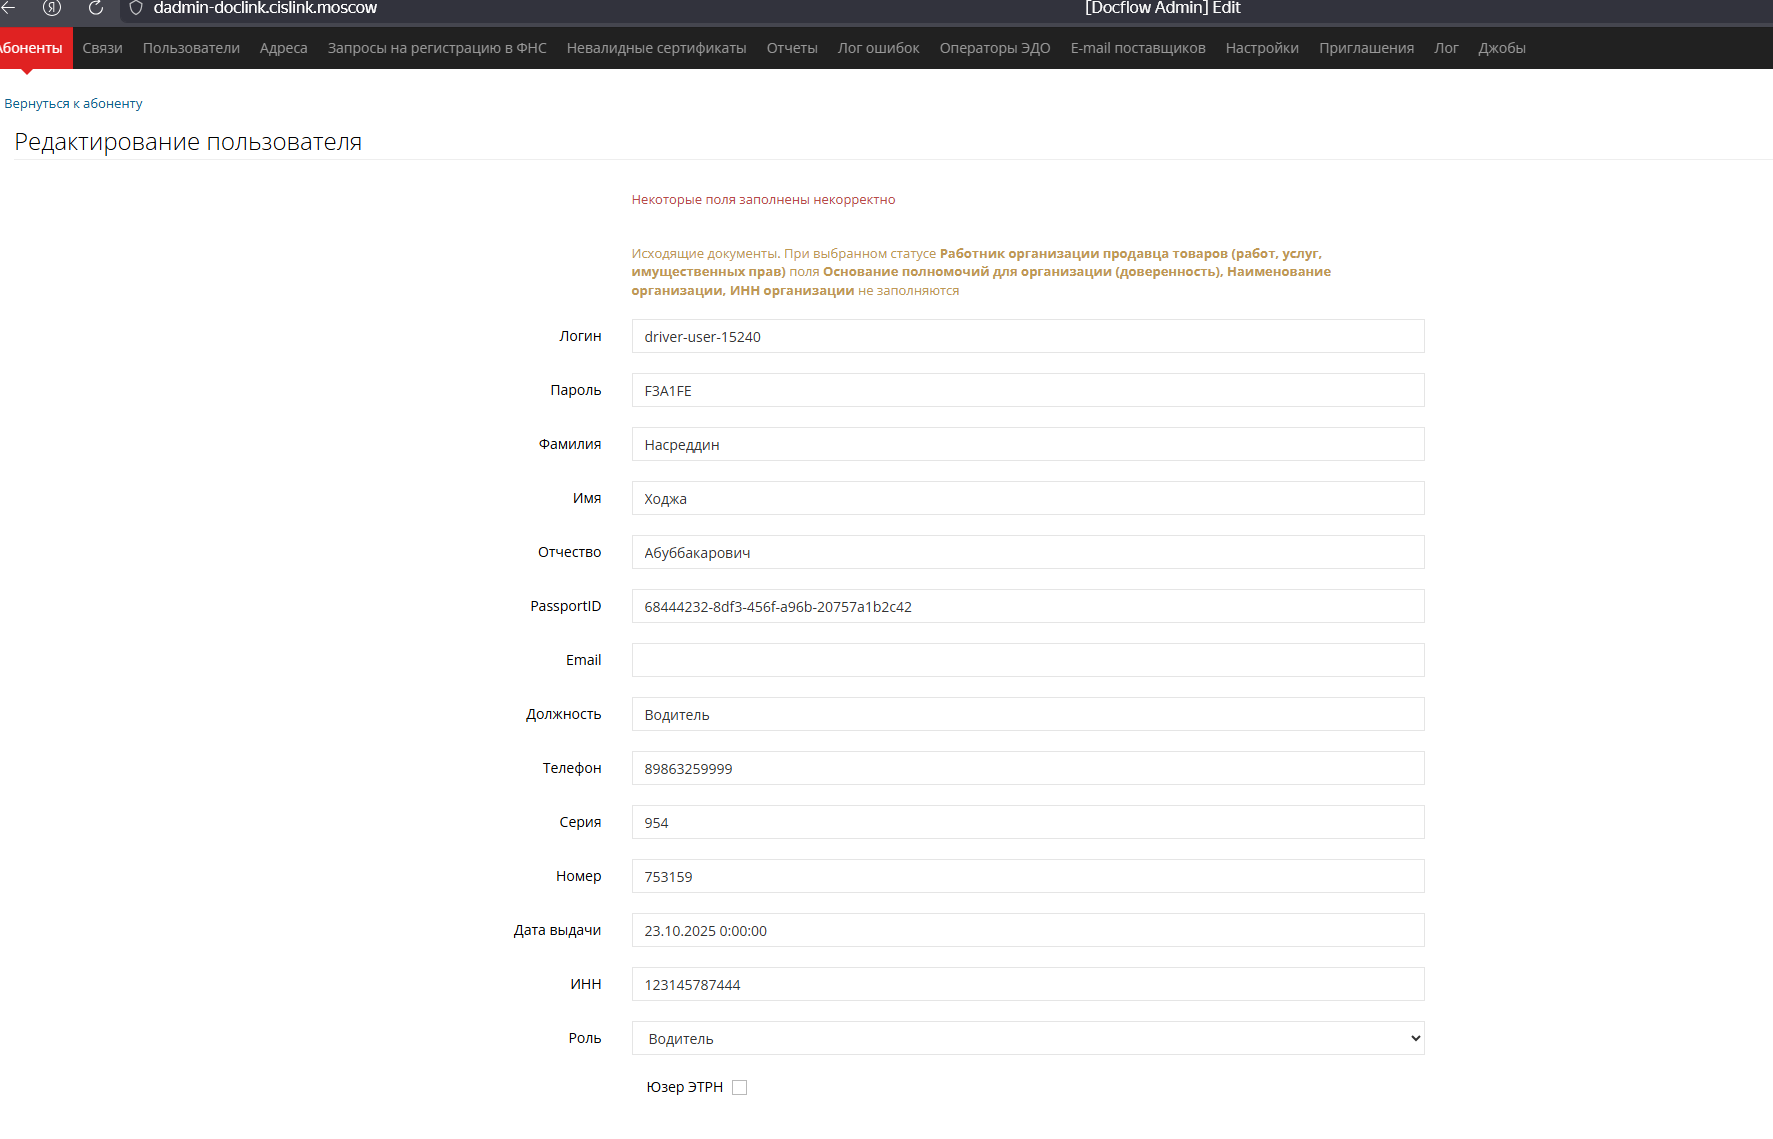Focus the Имя field containing Ходжа

(x=1028, y=498)
